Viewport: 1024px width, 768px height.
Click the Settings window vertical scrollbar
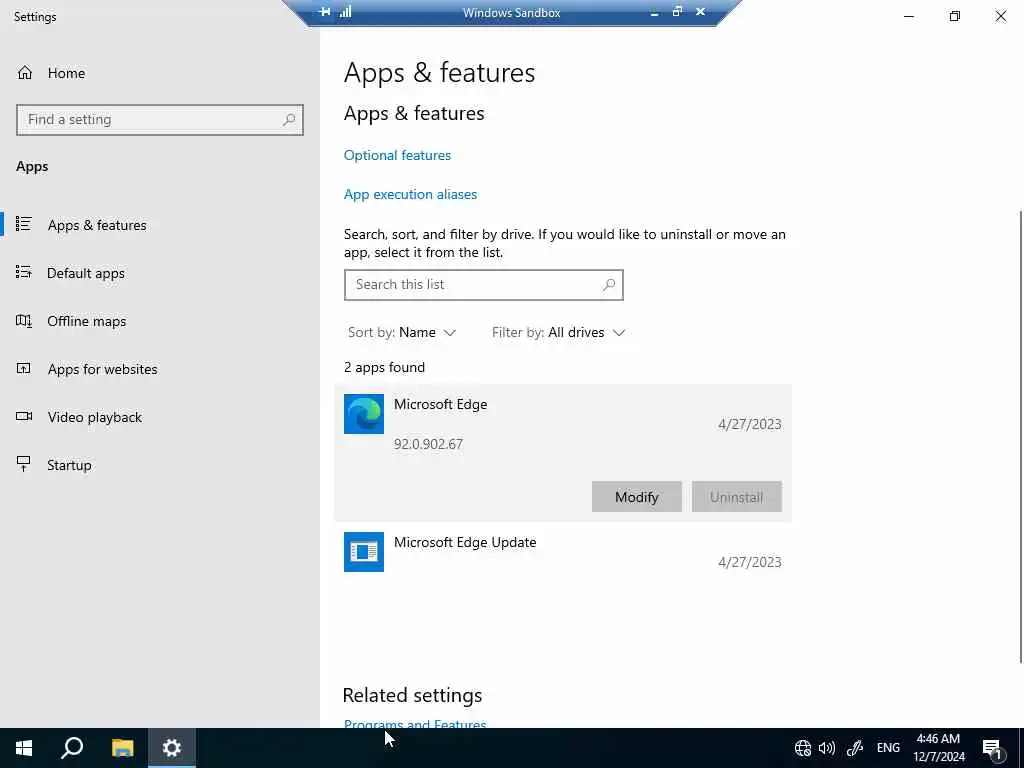(1020, 436)
